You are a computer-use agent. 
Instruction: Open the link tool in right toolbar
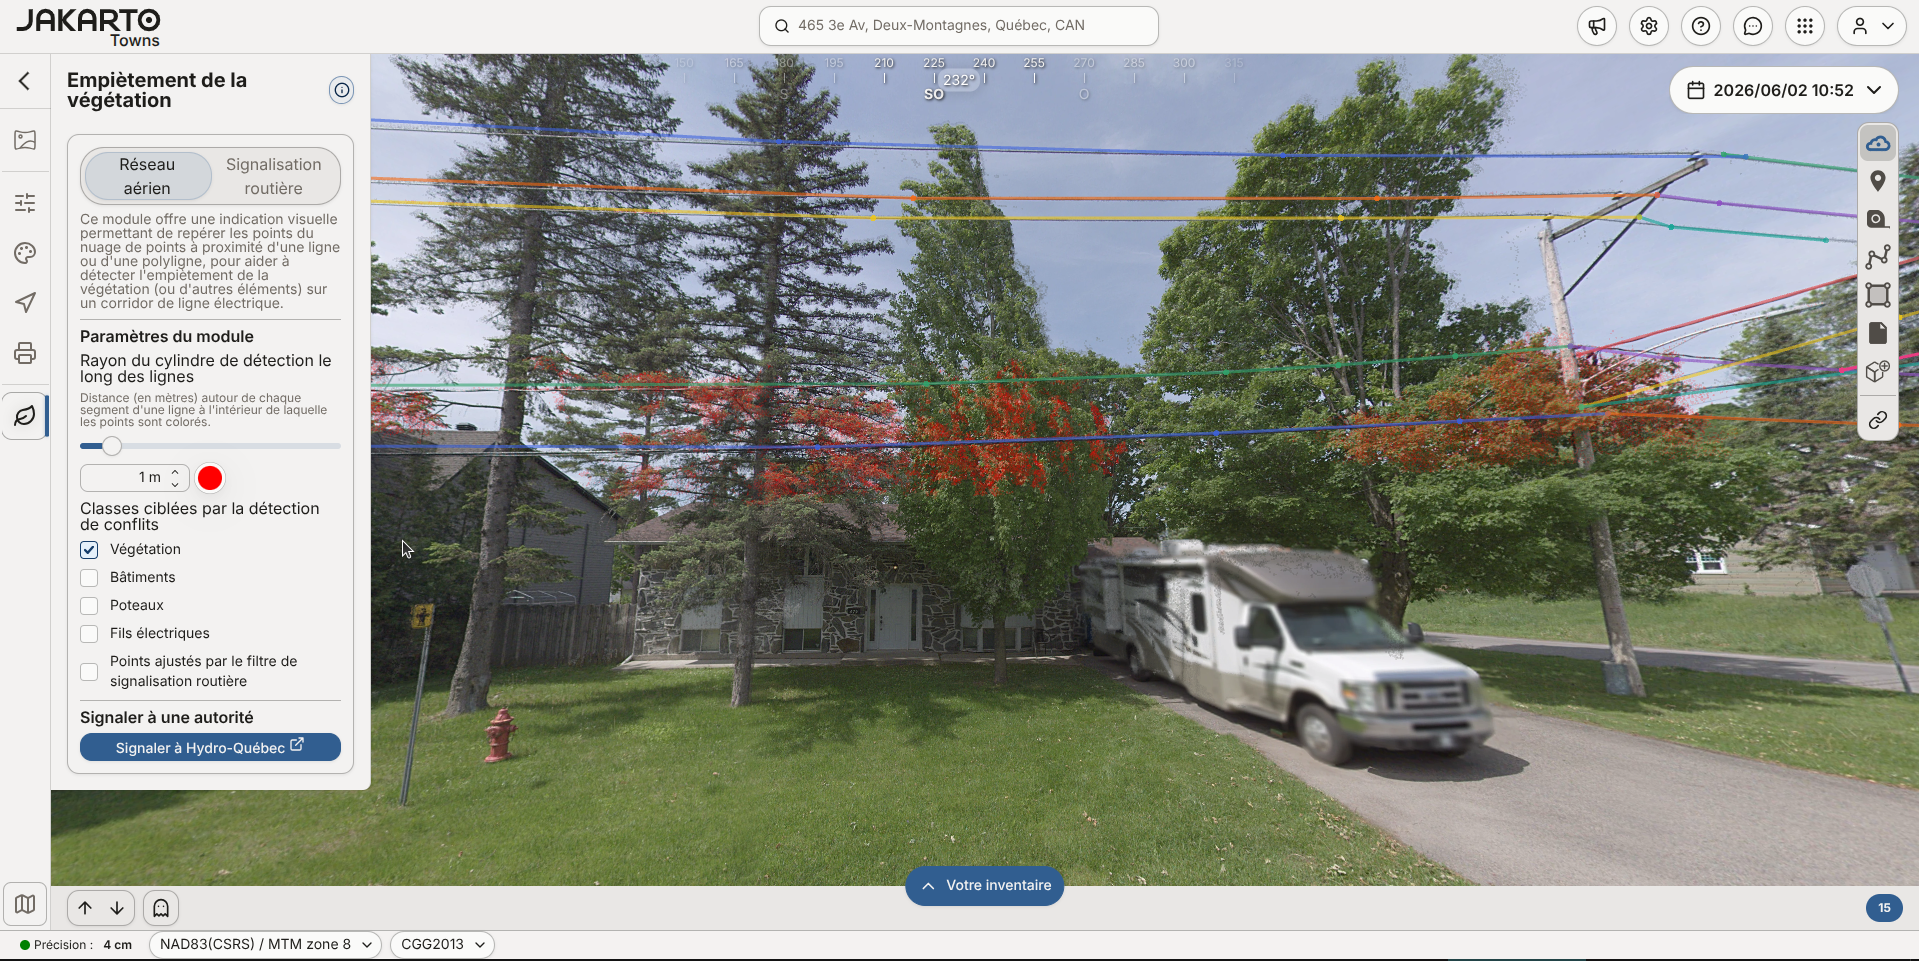[x=1878, y=420]
